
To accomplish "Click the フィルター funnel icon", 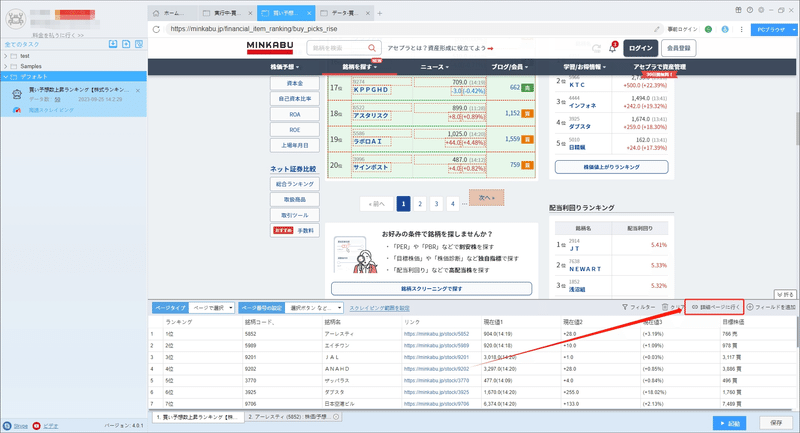I will point(625,308).
